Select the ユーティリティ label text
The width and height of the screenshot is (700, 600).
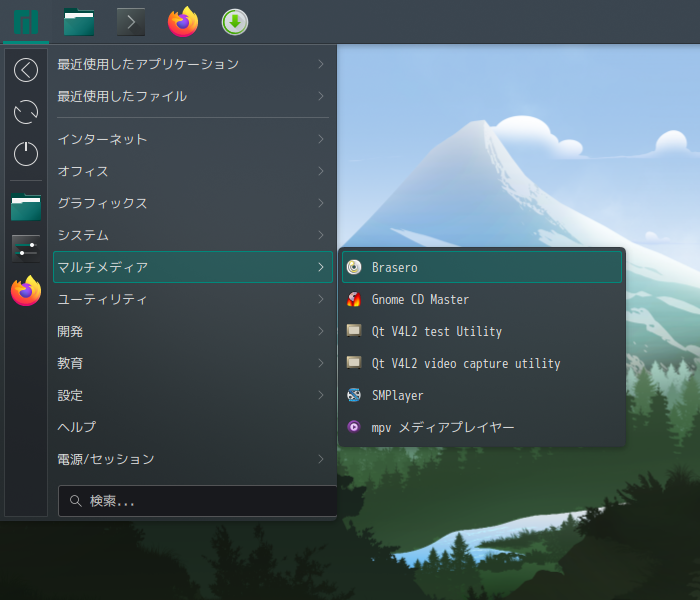point(102,299)
